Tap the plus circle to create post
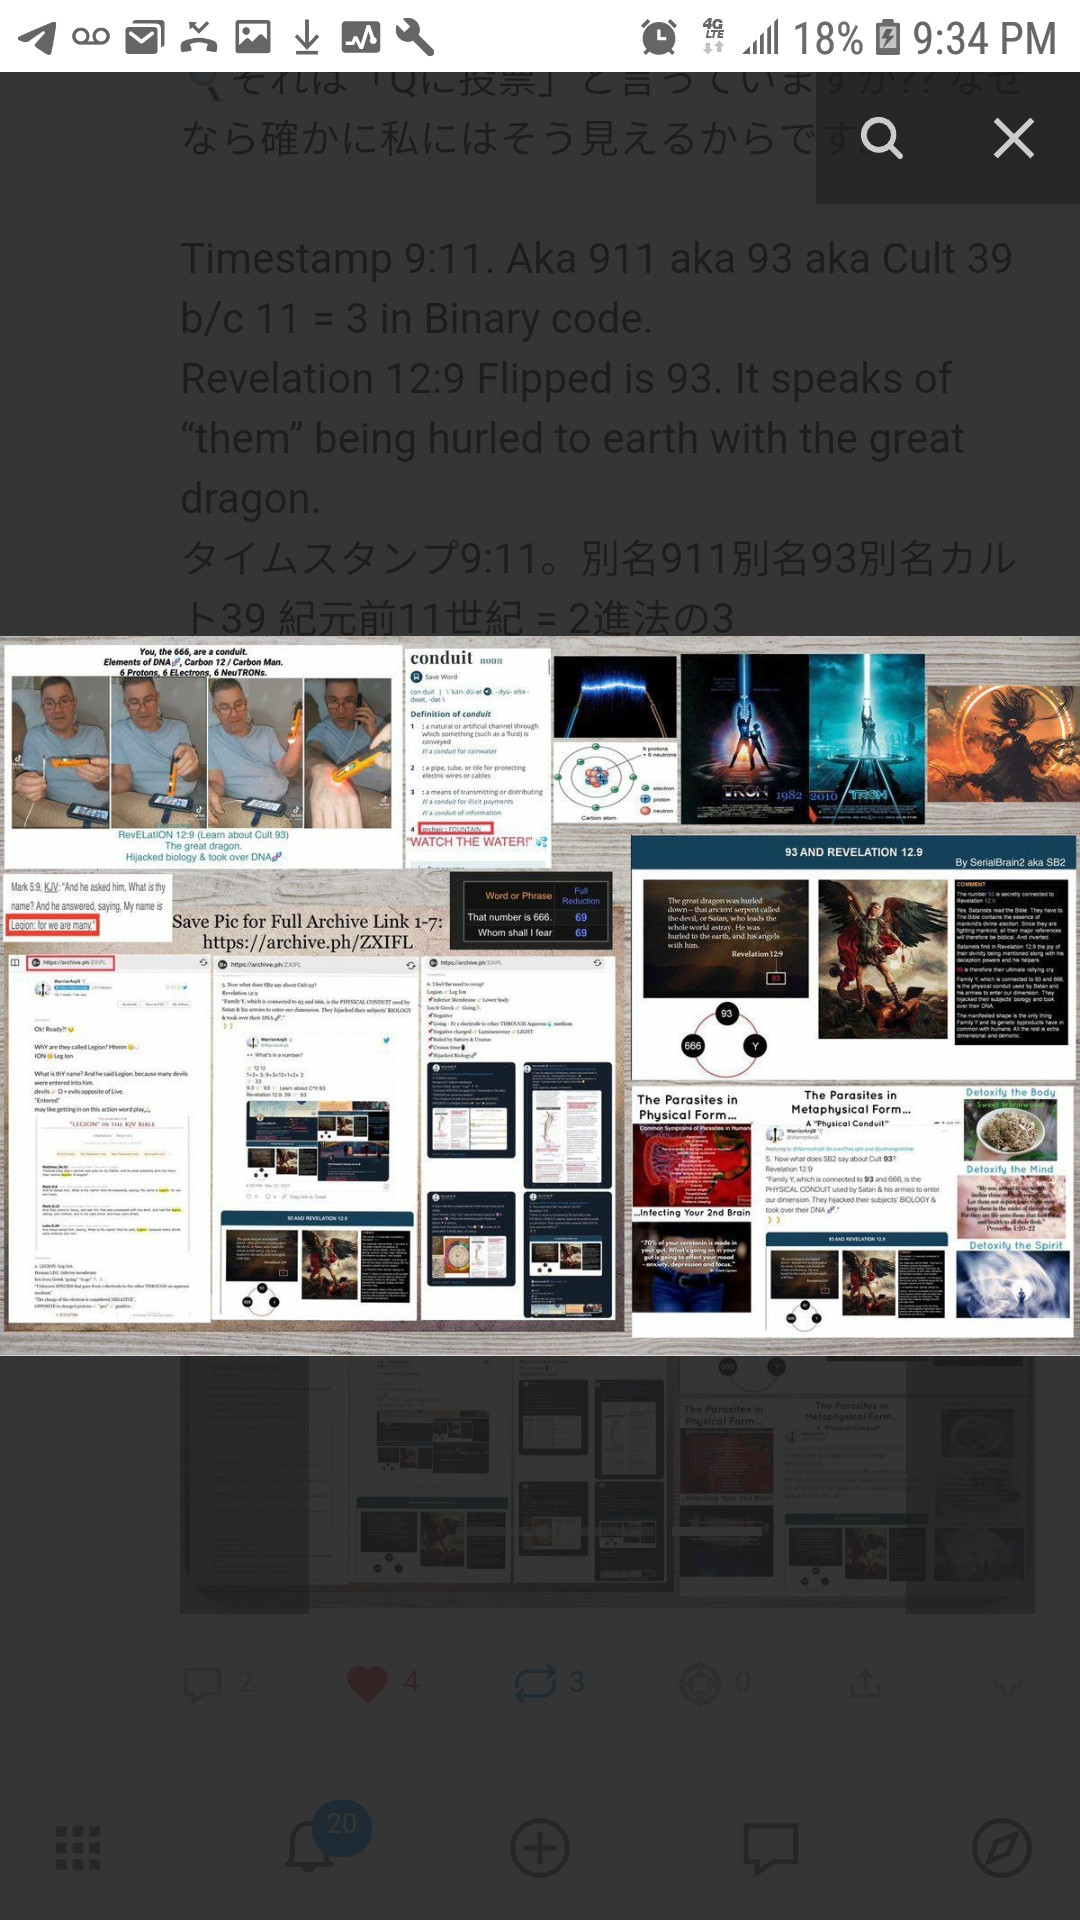 (x=540, y=1848)
